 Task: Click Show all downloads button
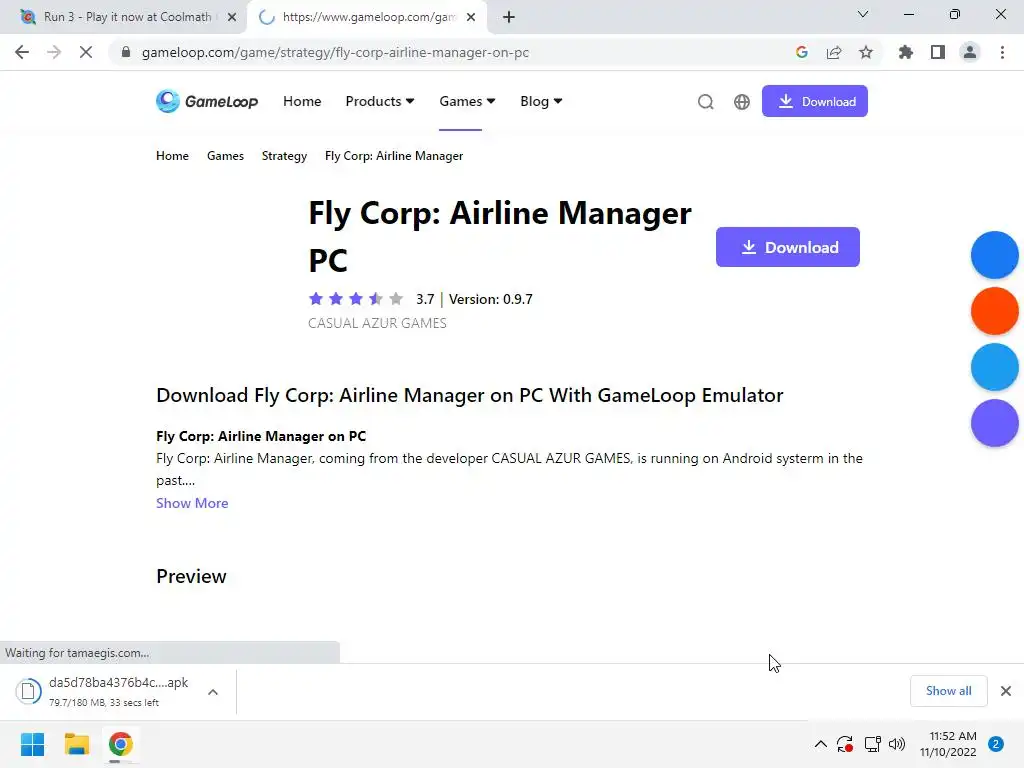[948, 691]
